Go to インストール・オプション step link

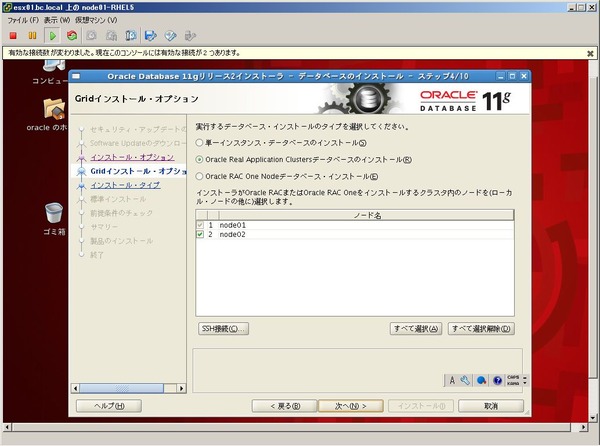coord(132,157)
